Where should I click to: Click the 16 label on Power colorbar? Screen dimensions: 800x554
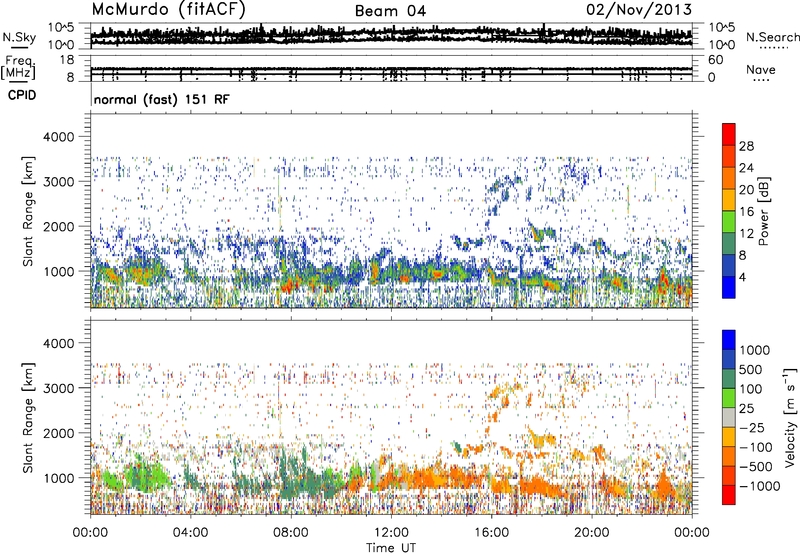[x=746, y=212]
